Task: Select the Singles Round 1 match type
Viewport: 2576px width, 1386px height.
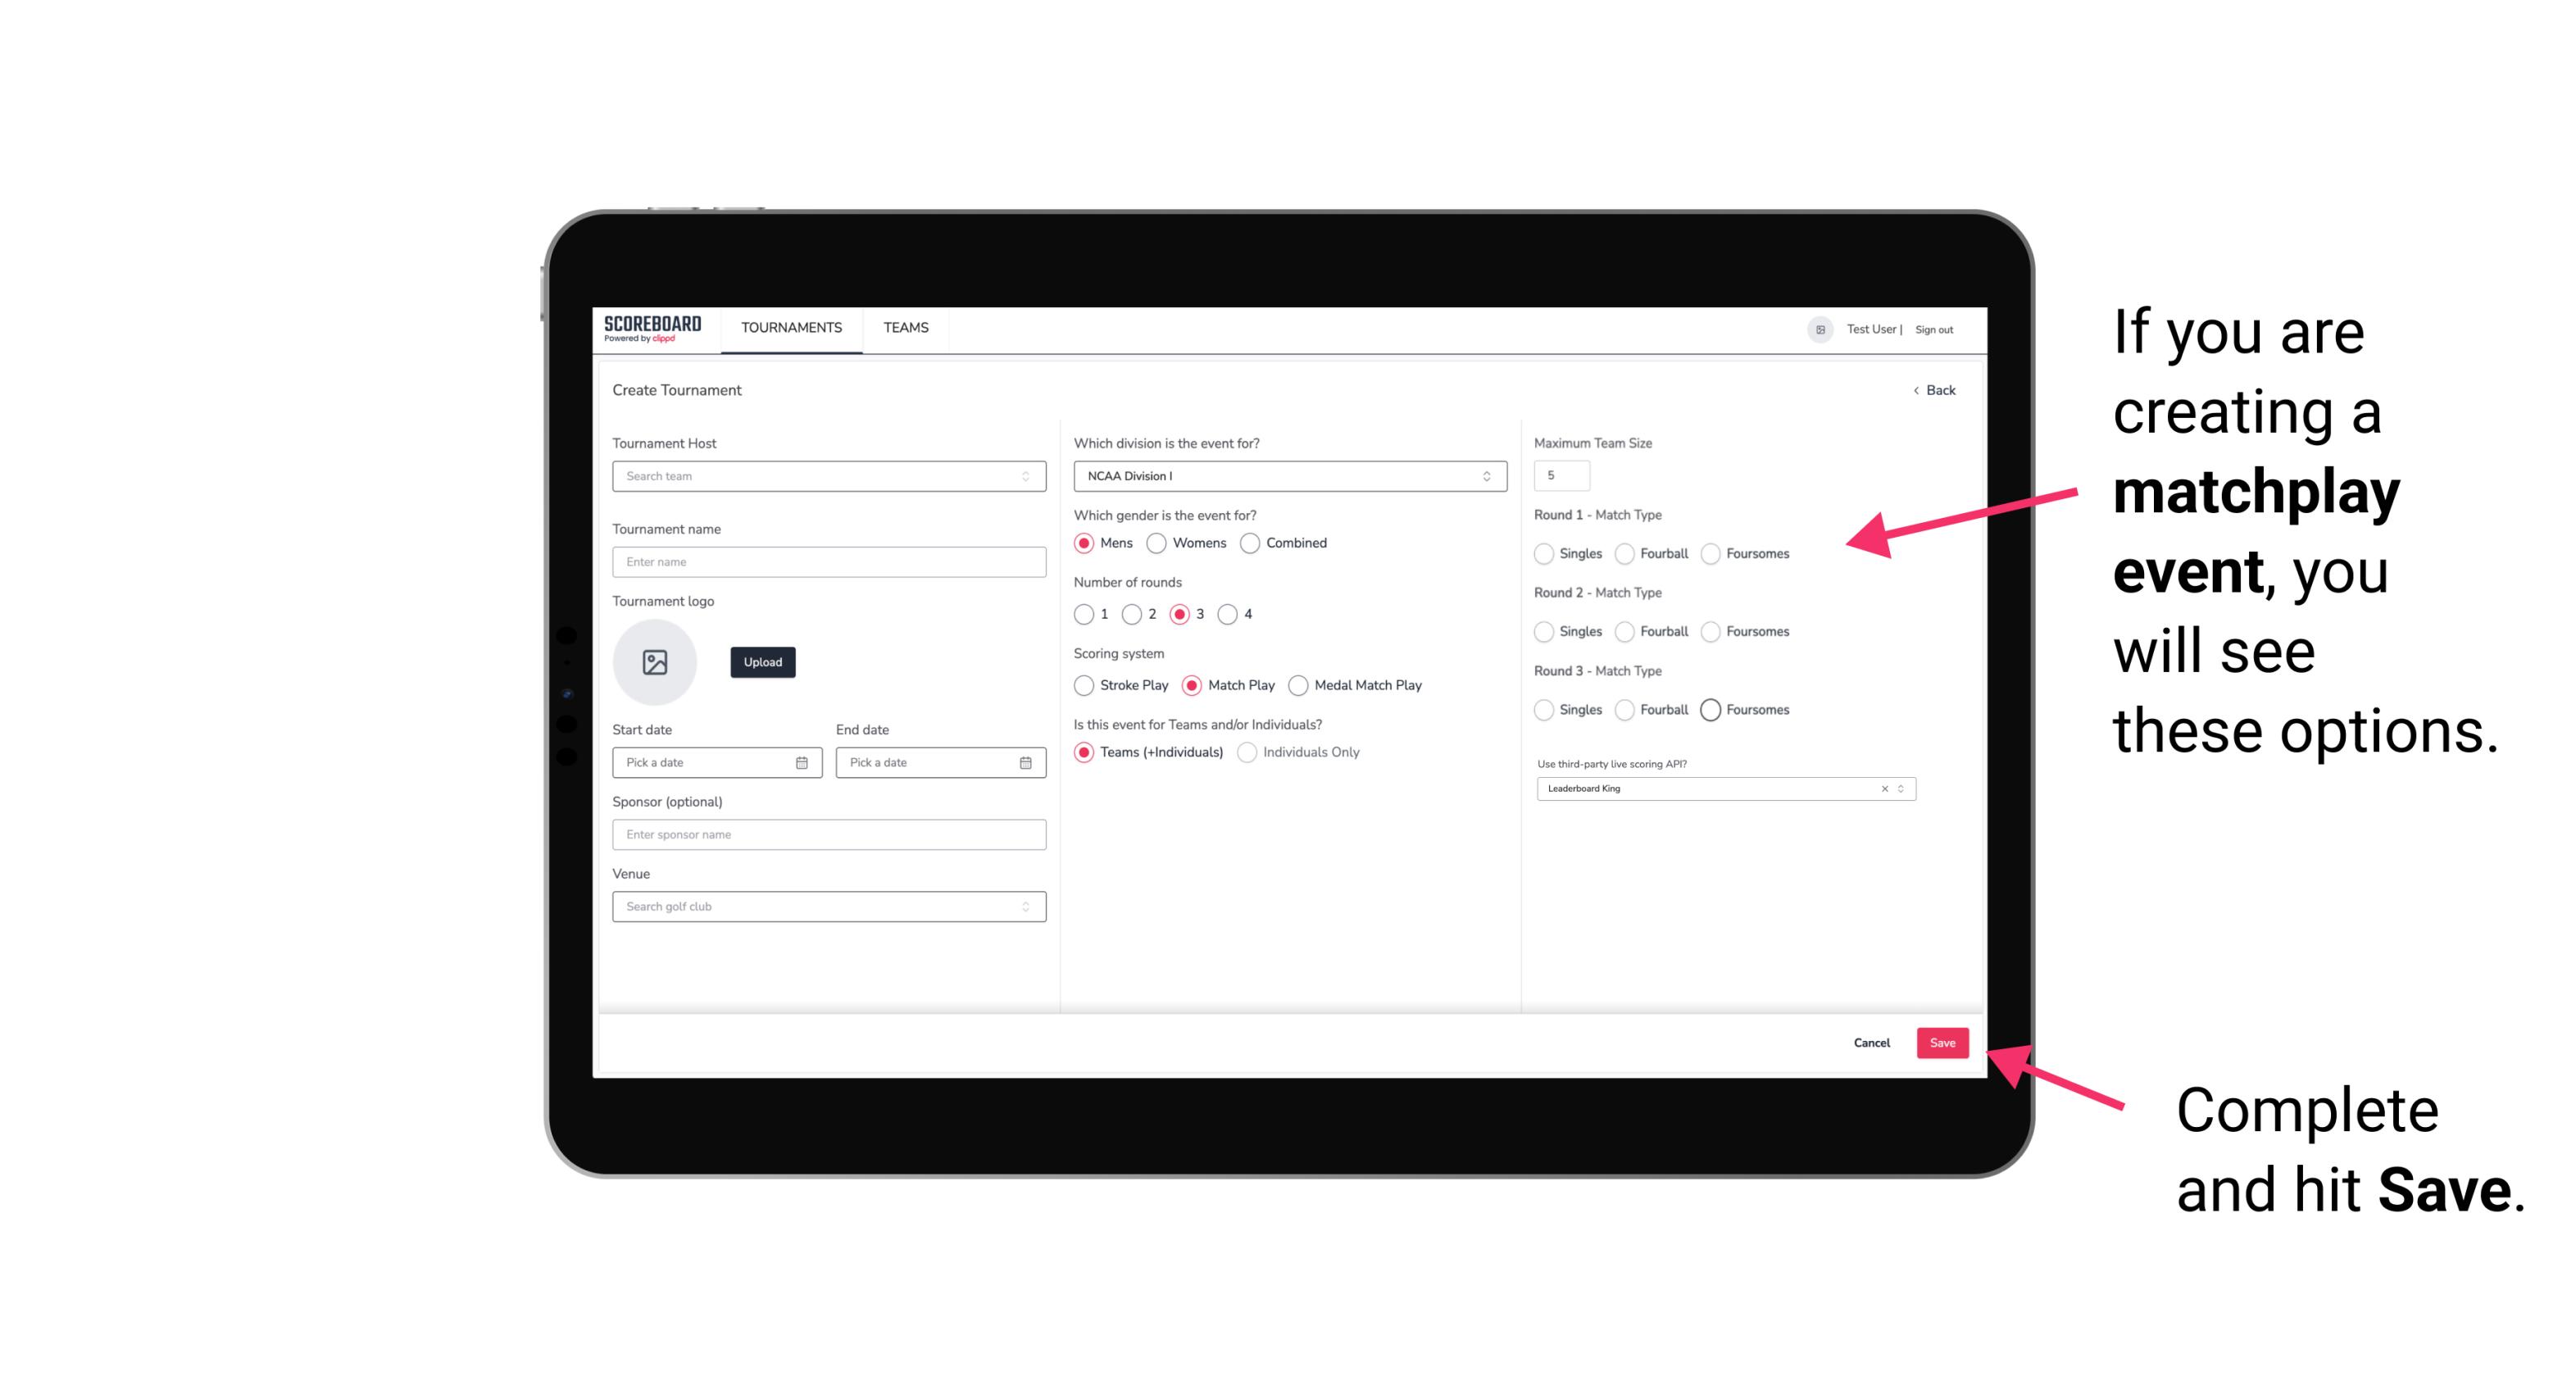Action: coord(1544,552)
